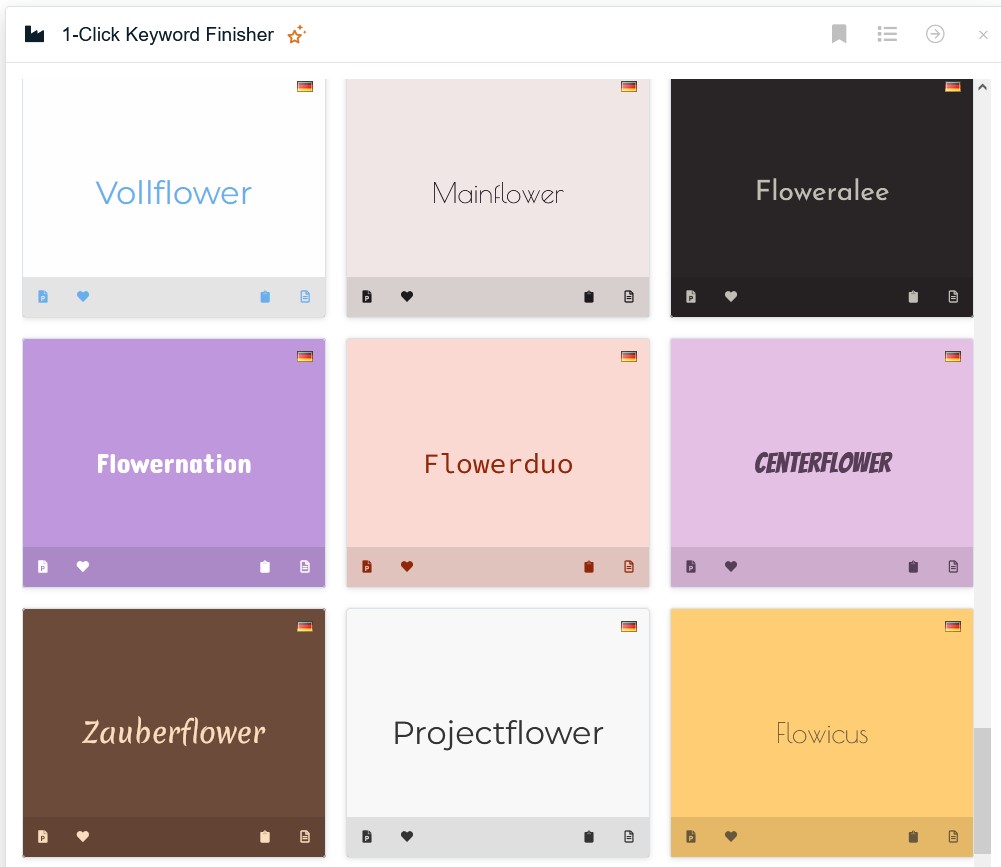Click the star icon next to the app title

coord(296,34)
